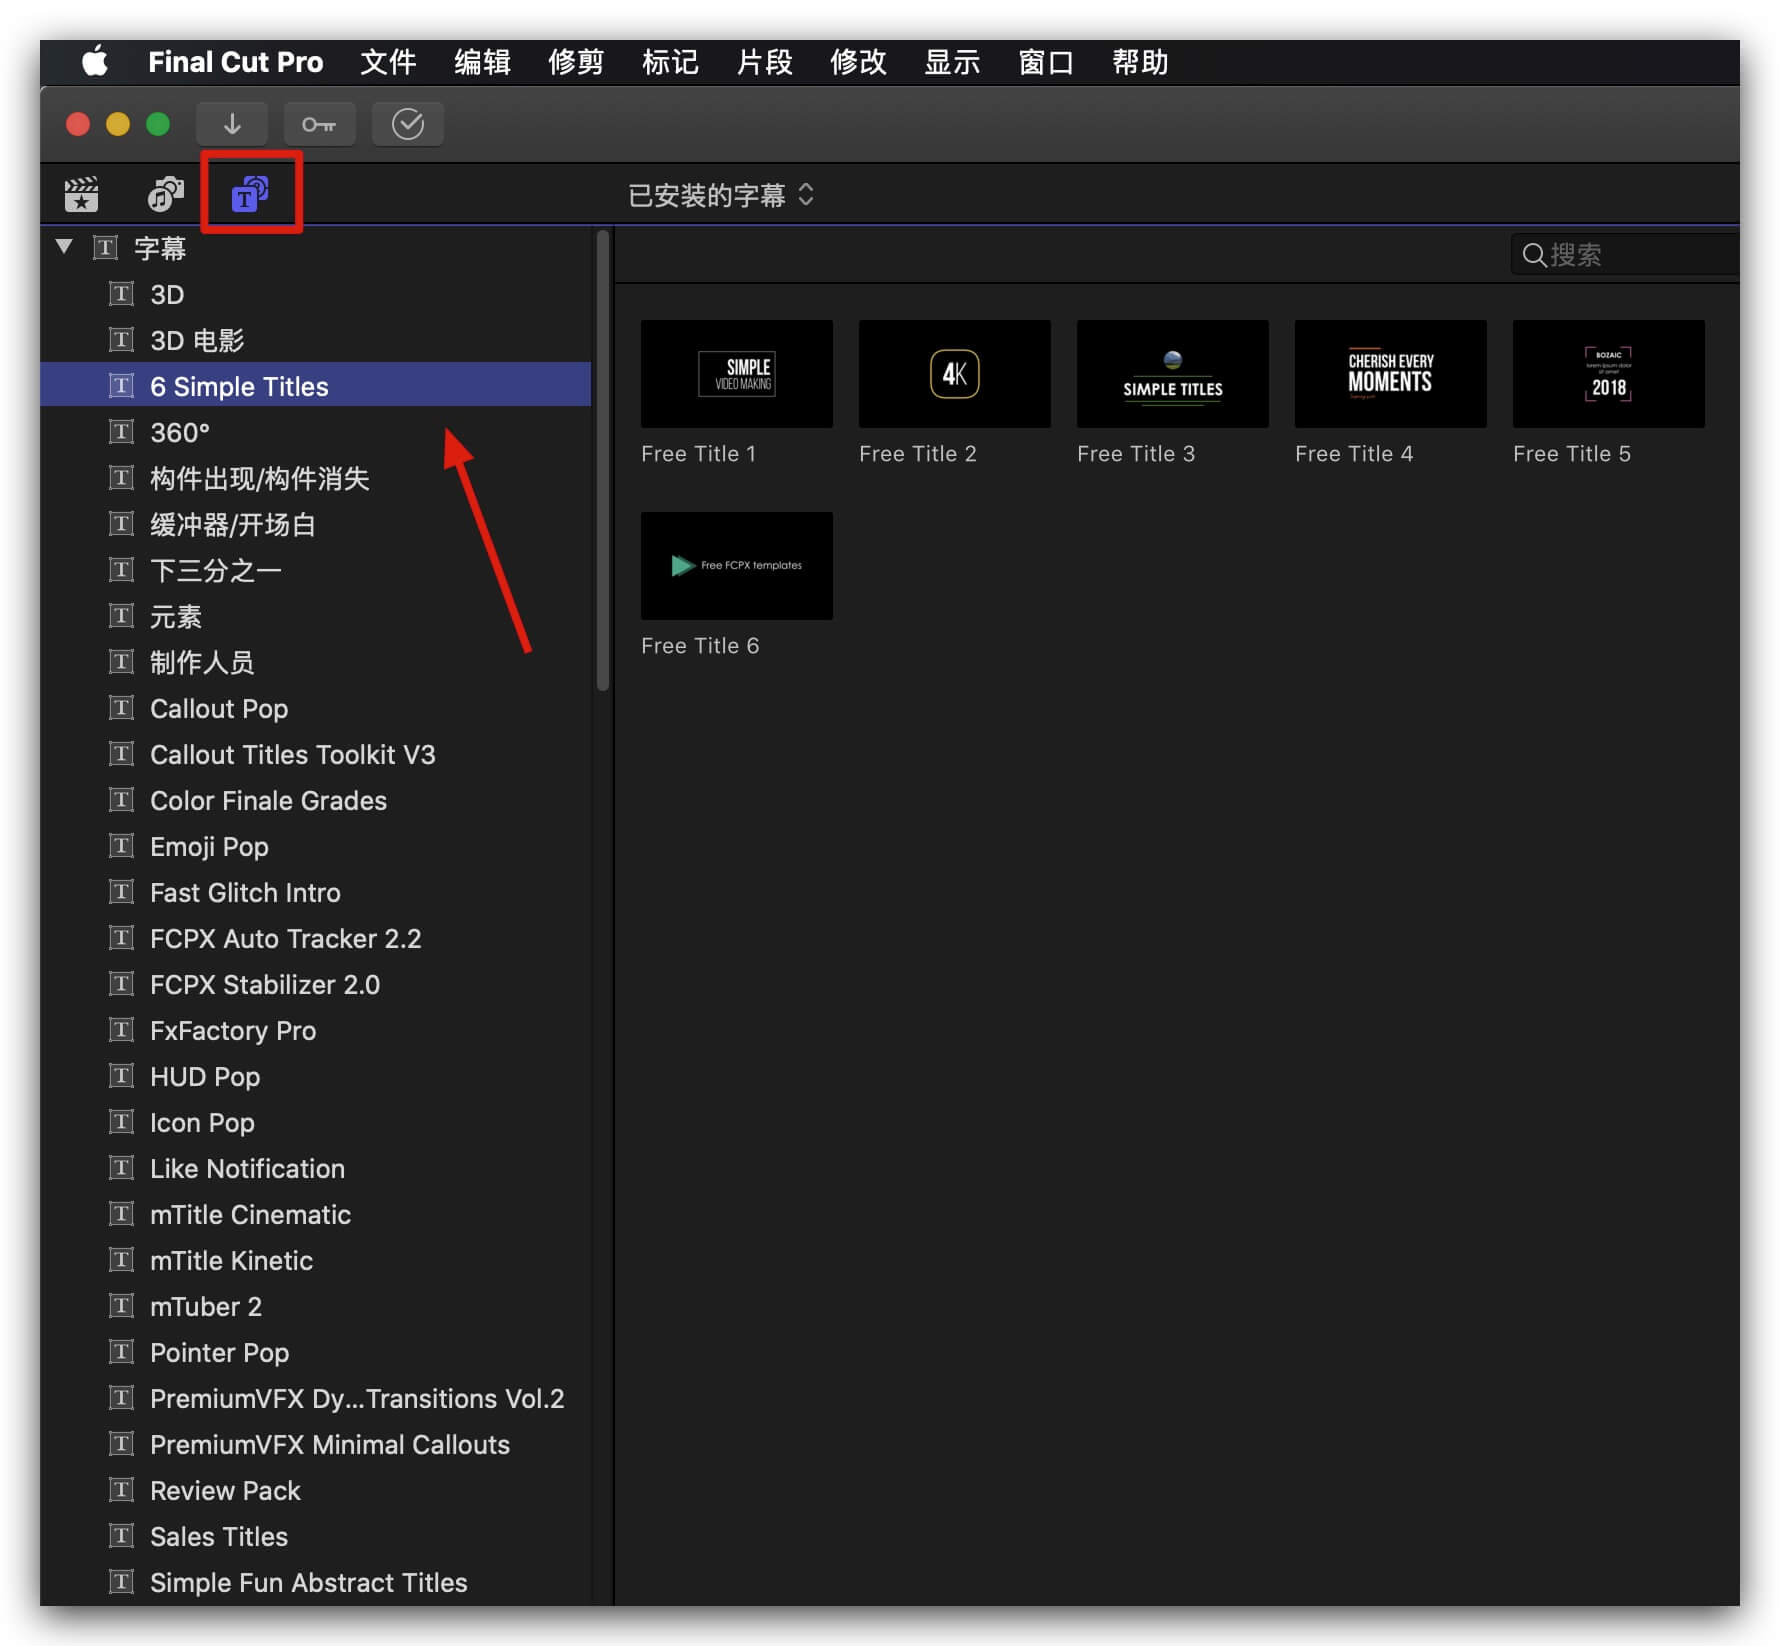Click in the 搜索 search field

coord(1626,255)
